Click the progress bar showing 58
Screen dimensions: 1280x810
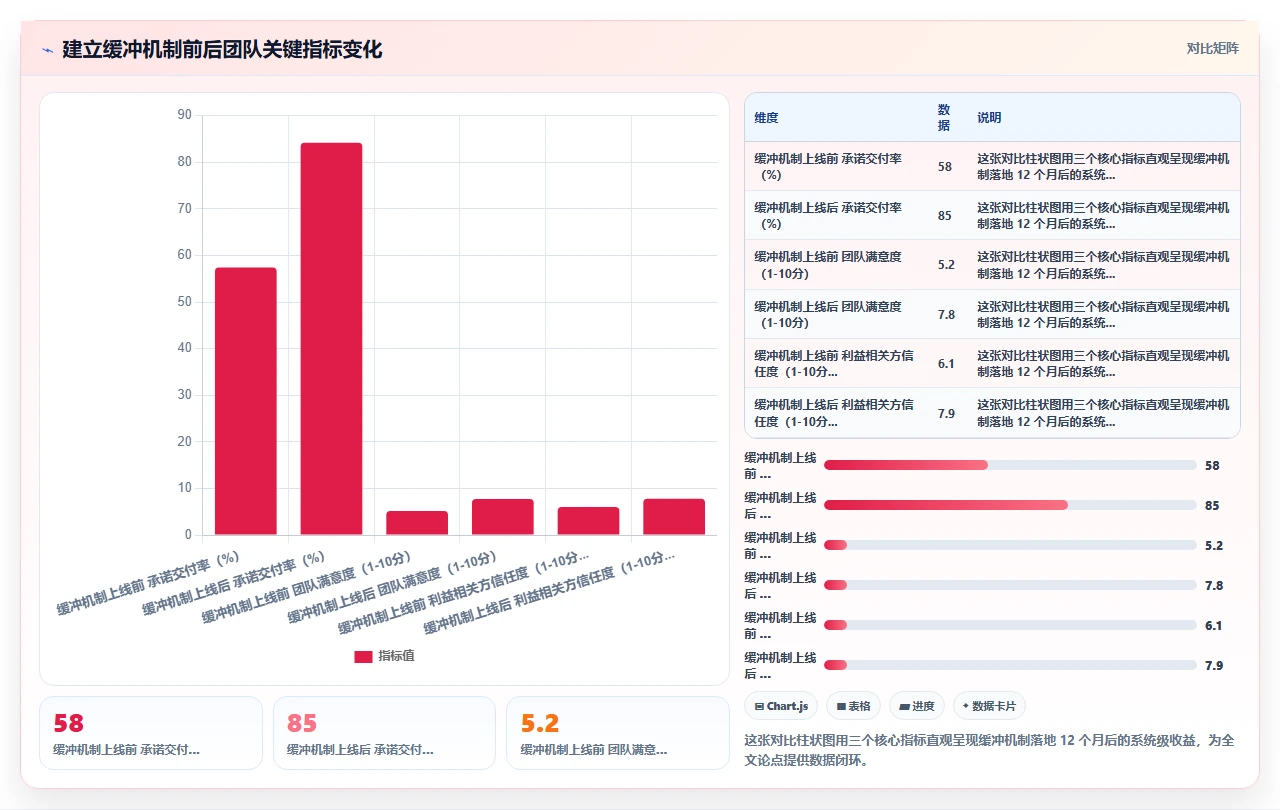(1010, 465)
